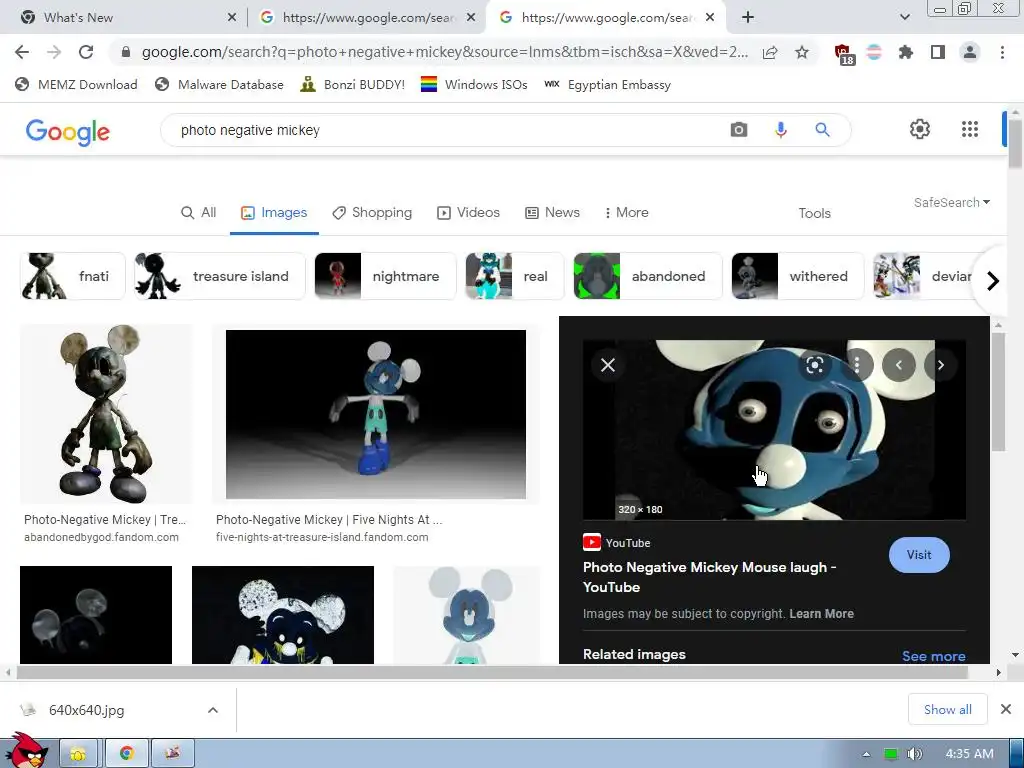The width and height of the screenshot is (1024, 768).
Task: Open Windows ISOs bookmark
Action: tap(474, 84)
